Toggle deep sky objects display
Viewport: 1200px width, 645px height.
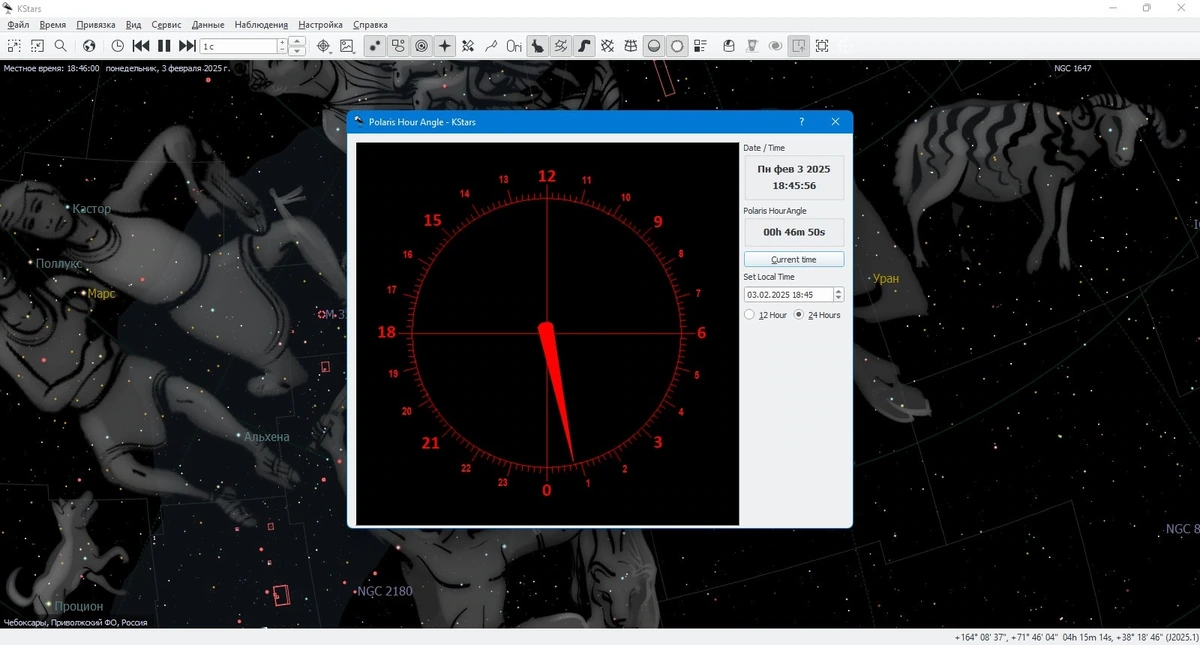398,46
